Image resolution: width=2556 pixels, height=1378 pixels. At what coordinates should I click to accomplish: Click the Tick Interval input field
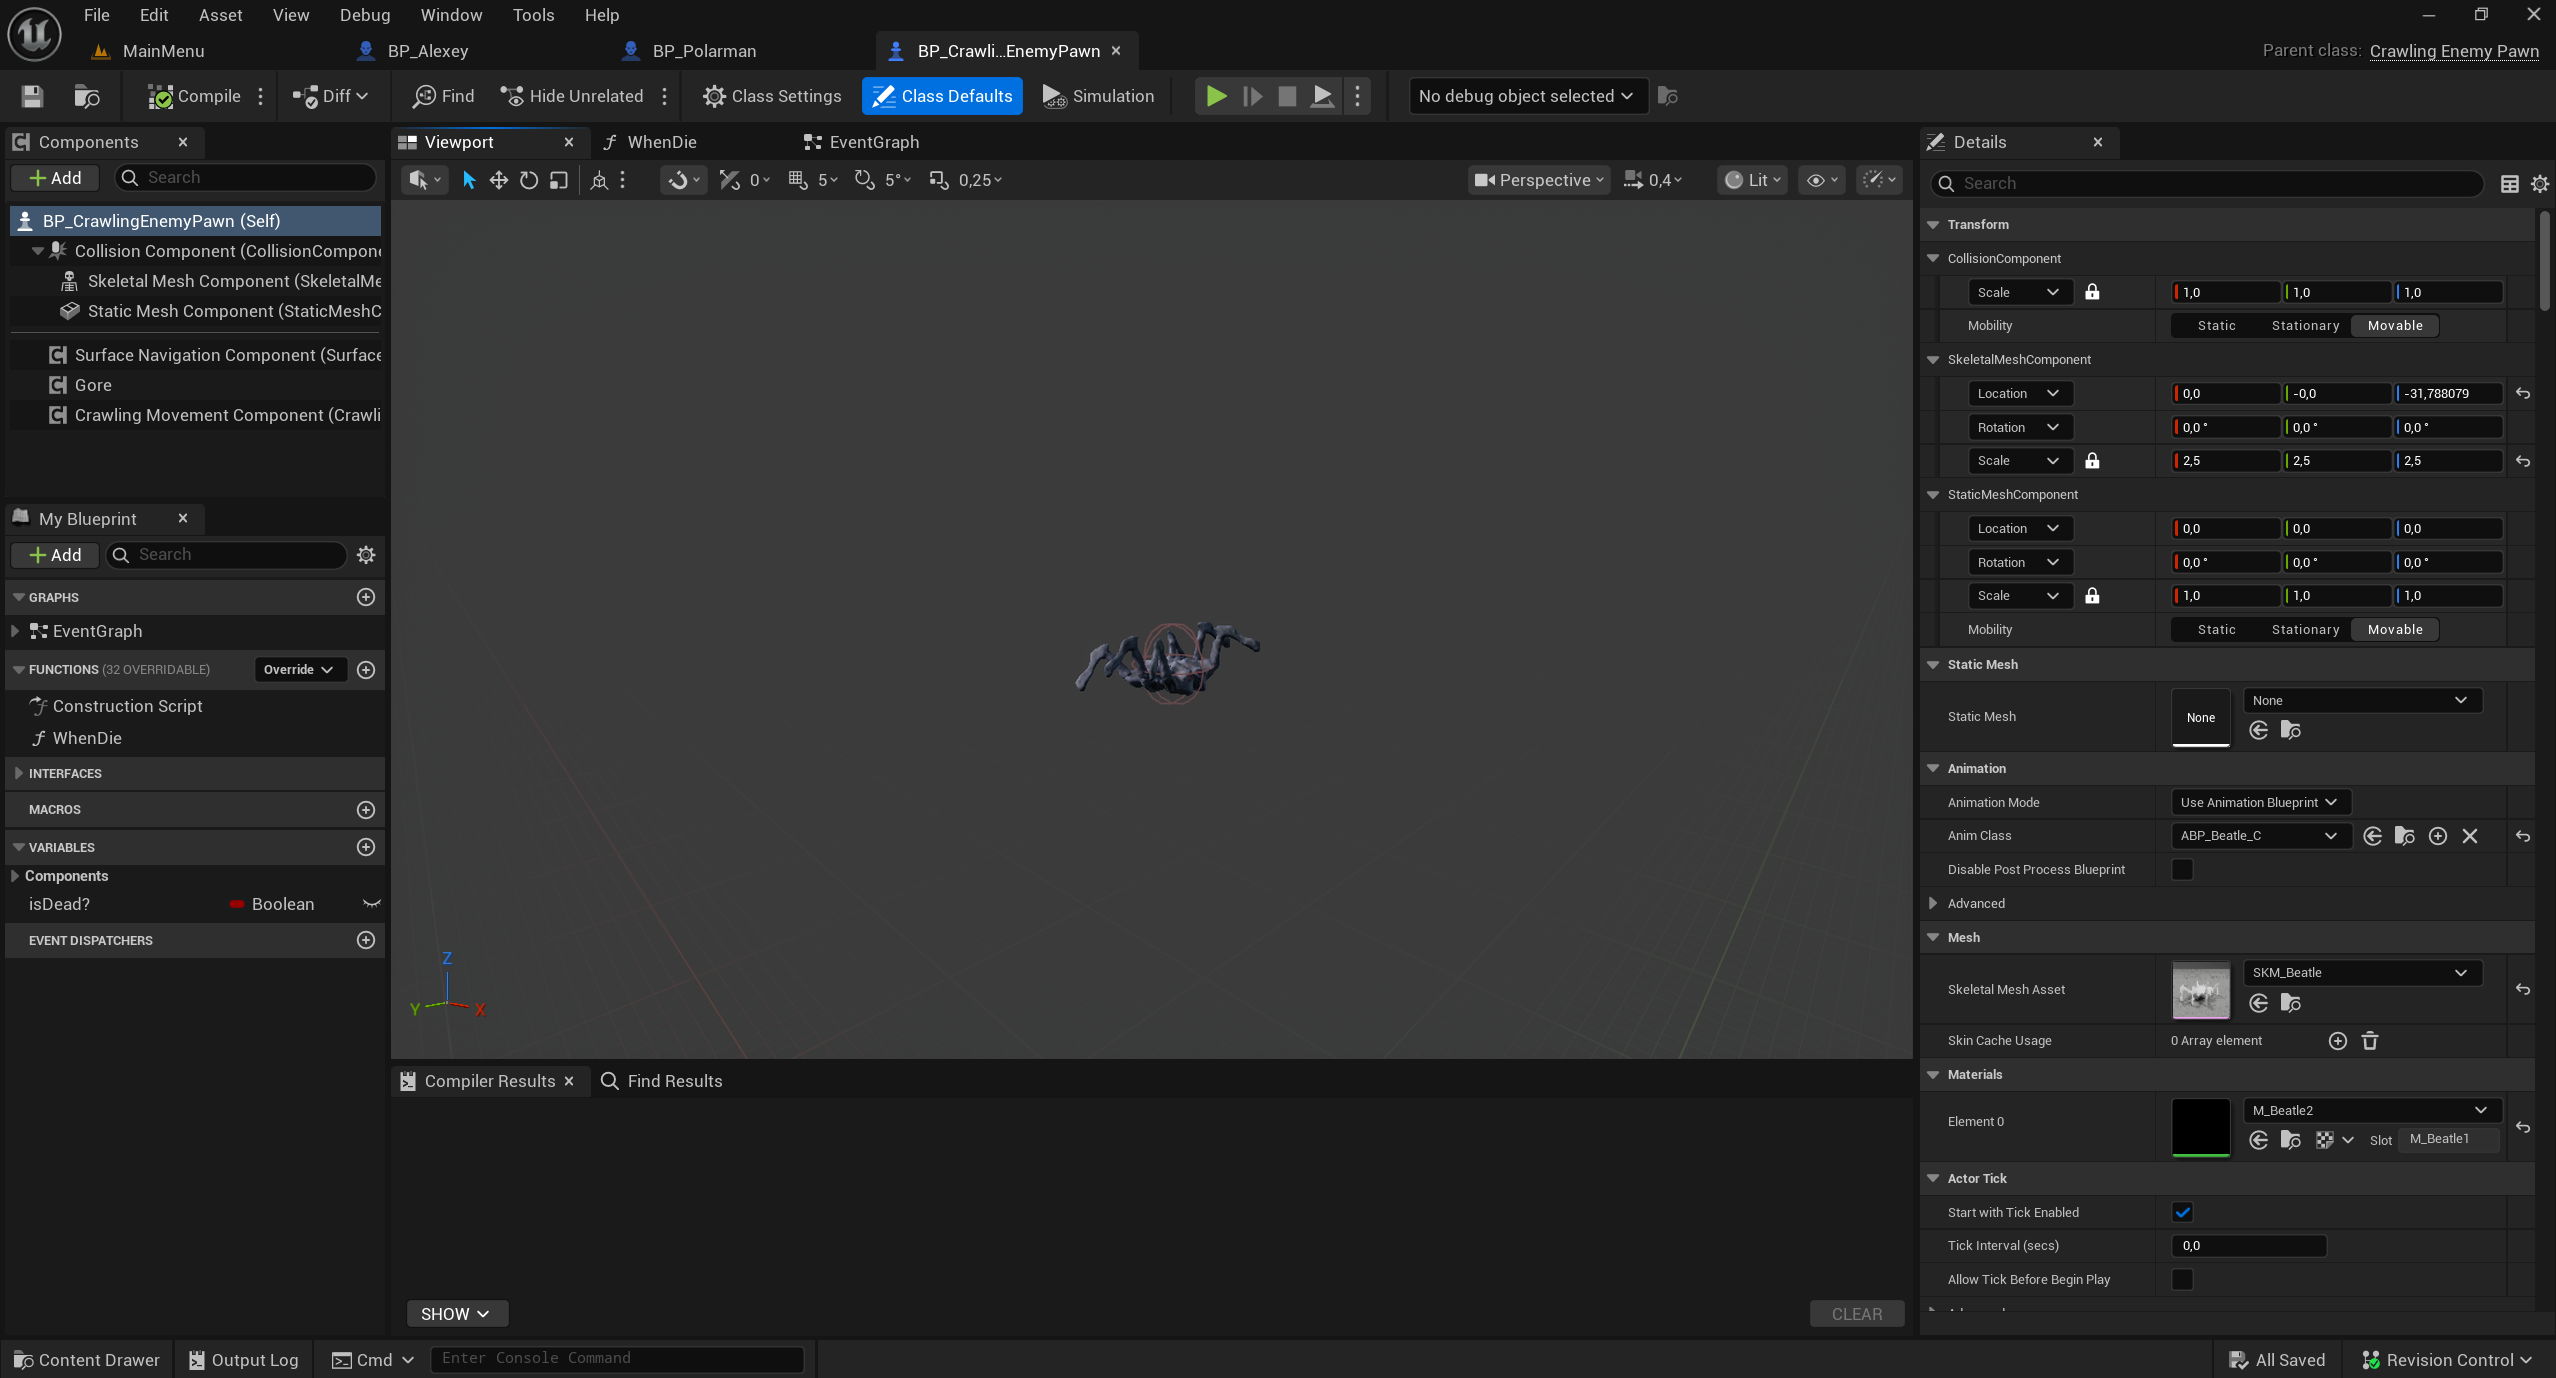(x=2249, y=1246)
